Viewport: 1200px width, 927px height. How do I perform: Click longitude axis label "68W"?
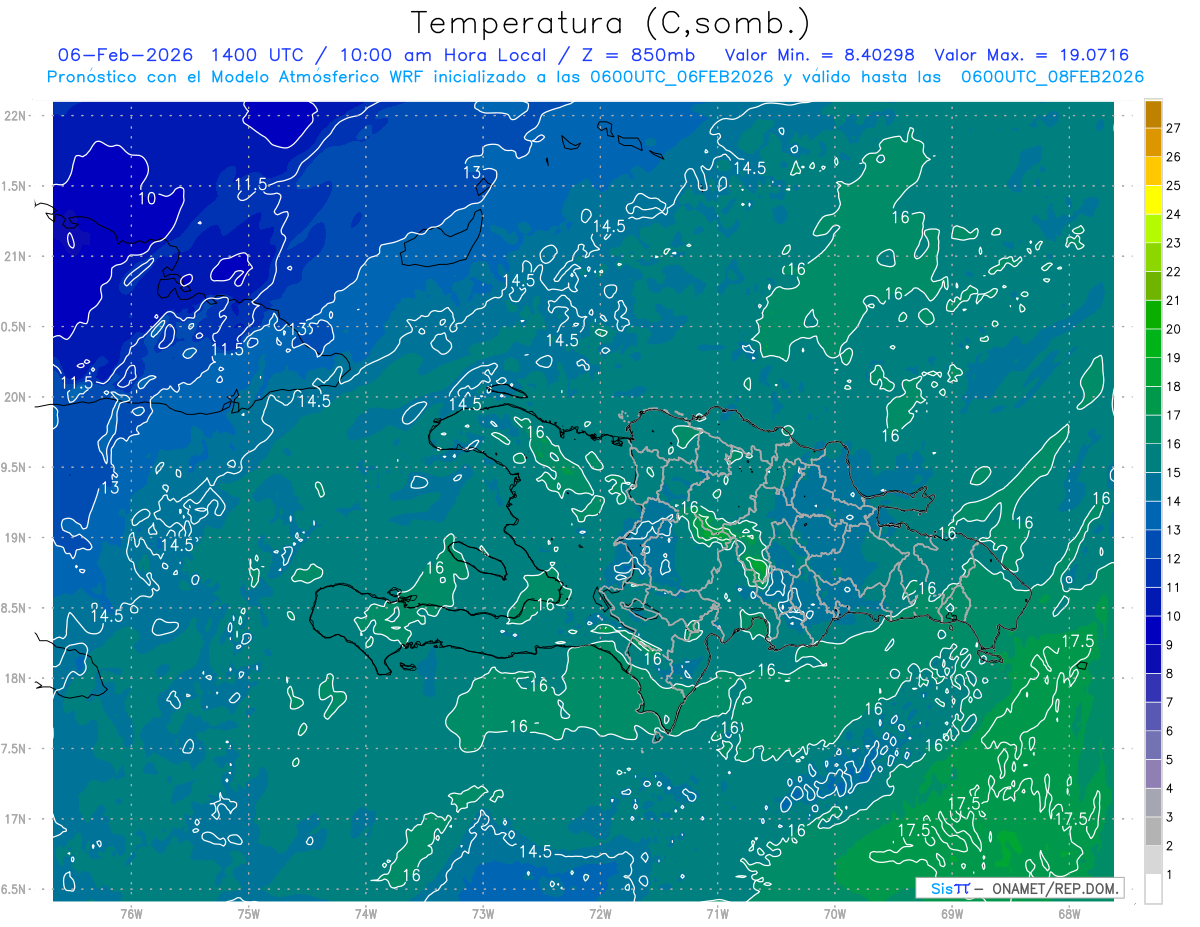coord(1069,914)
